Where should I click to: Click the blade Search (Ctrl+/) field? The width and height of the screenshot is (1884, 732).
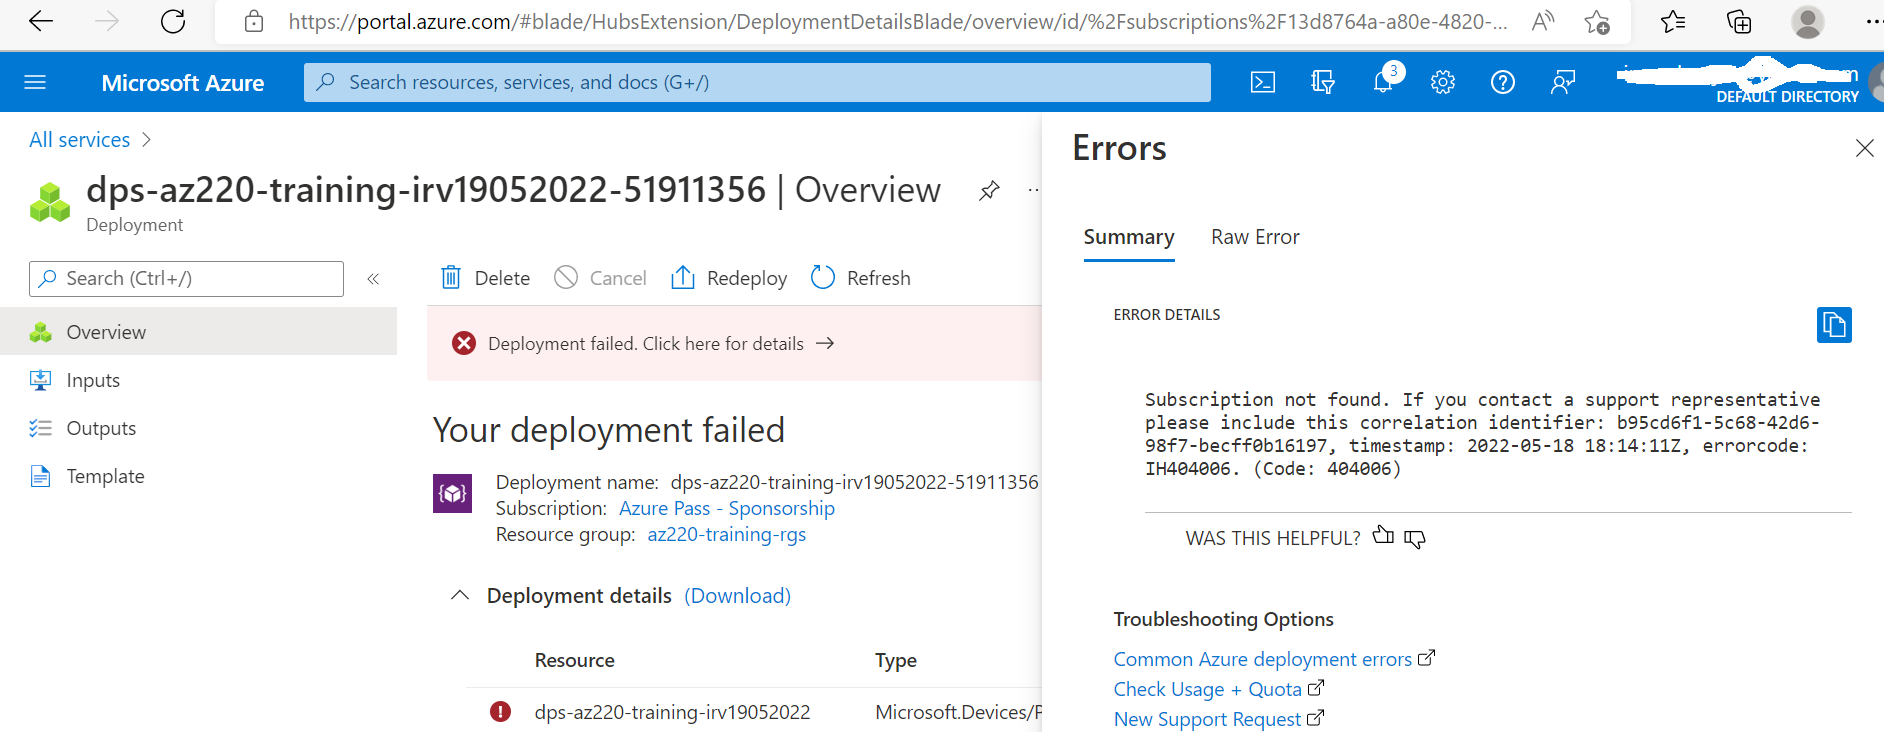(x=186, y=279)
